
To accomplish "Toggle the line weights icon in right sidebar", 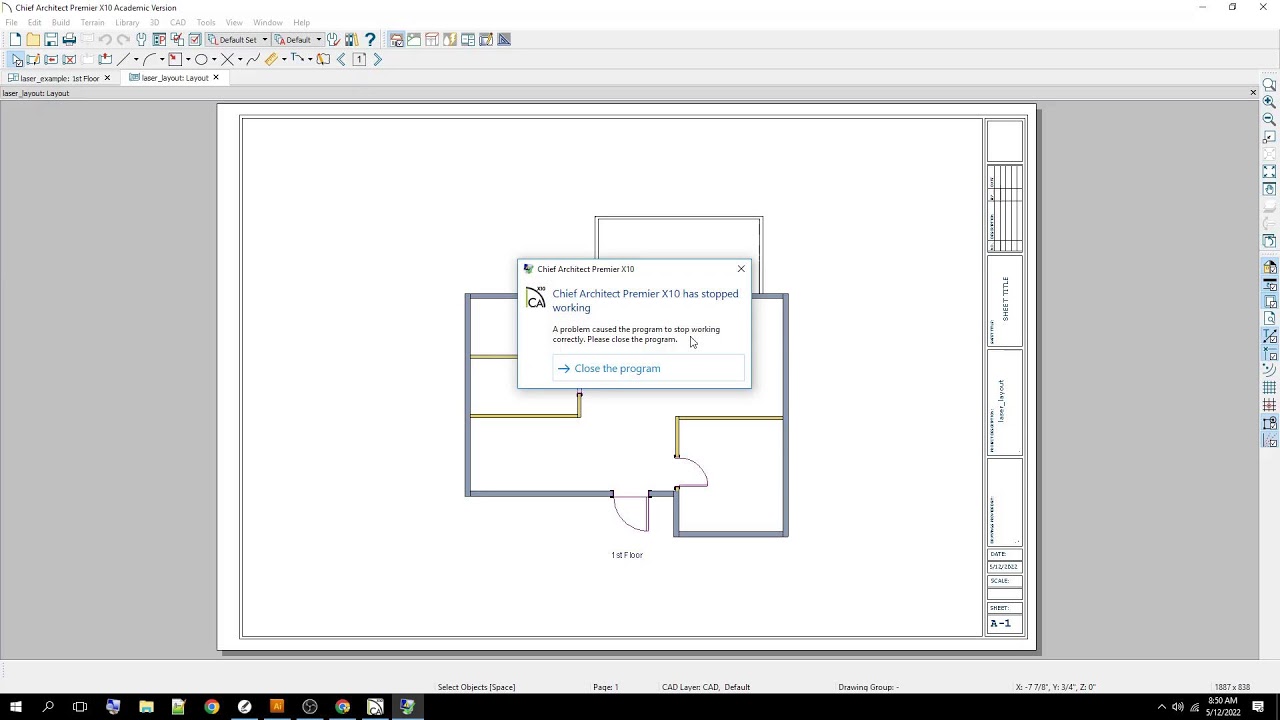I will [x=1269, y=285].
